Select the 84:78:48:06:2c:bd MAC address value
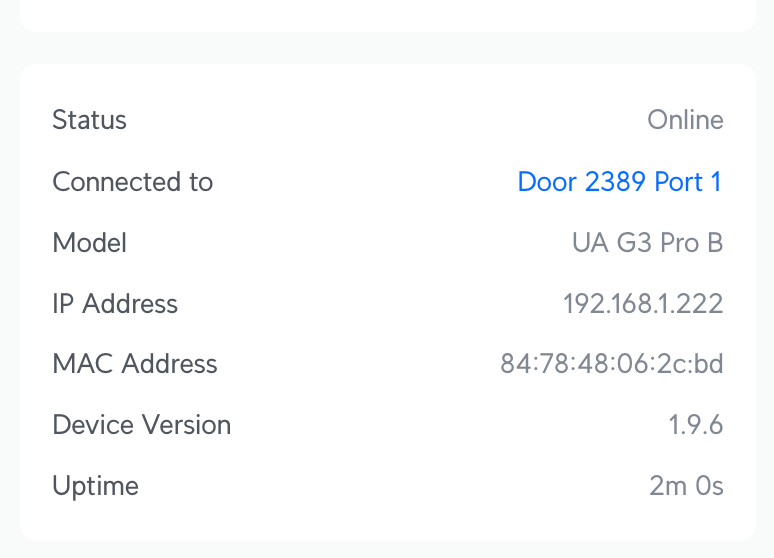Screen dimensions: 774x558 coord(611,364)
